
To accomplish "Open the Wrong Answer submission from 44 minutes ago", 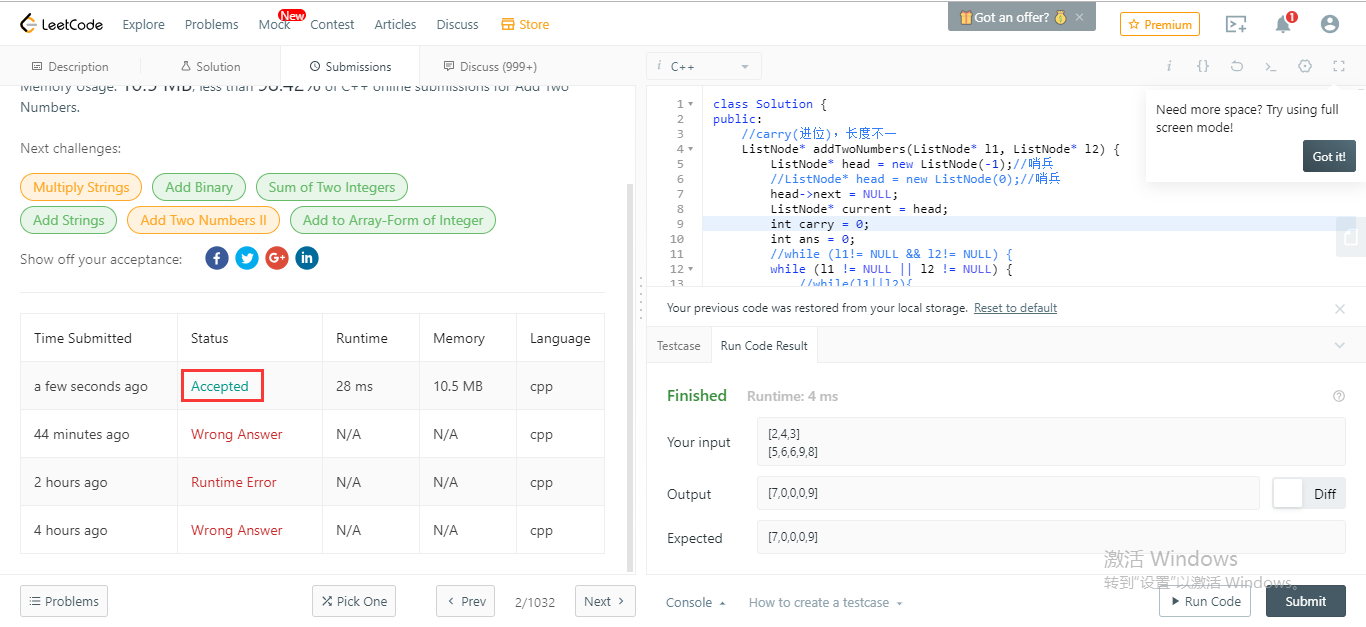I will click(x=237, y=434).
